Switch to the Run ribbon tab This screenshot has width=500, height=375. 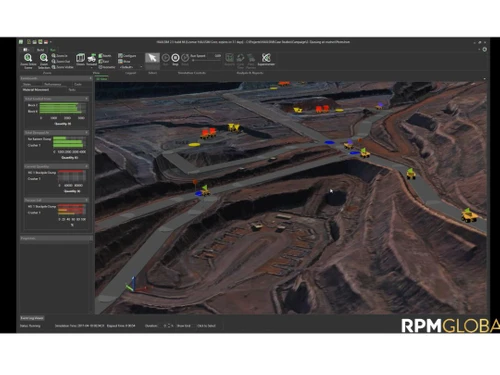tap(53, 50)
